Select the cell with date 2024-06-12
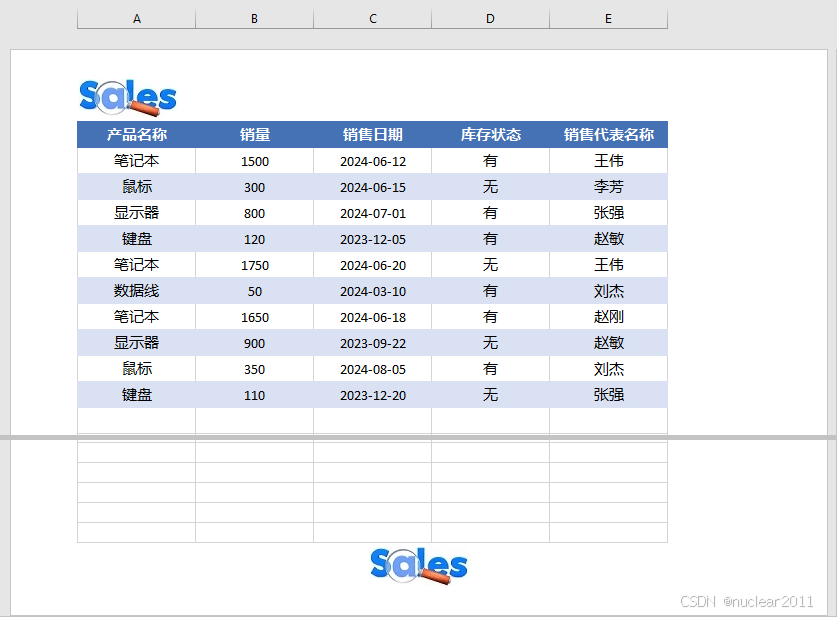837x617 pixels. 373,161
